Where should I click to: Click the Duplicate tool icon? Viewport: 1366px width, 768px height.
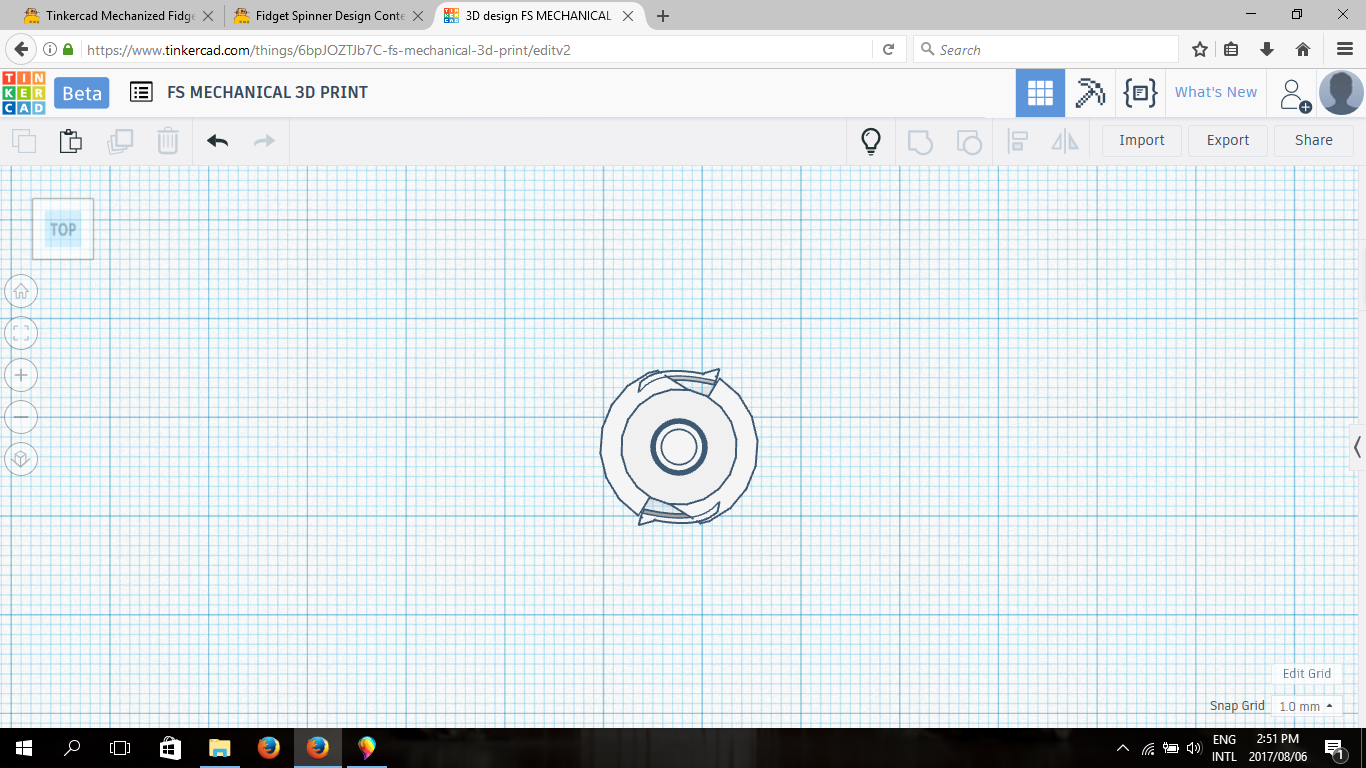120,141
